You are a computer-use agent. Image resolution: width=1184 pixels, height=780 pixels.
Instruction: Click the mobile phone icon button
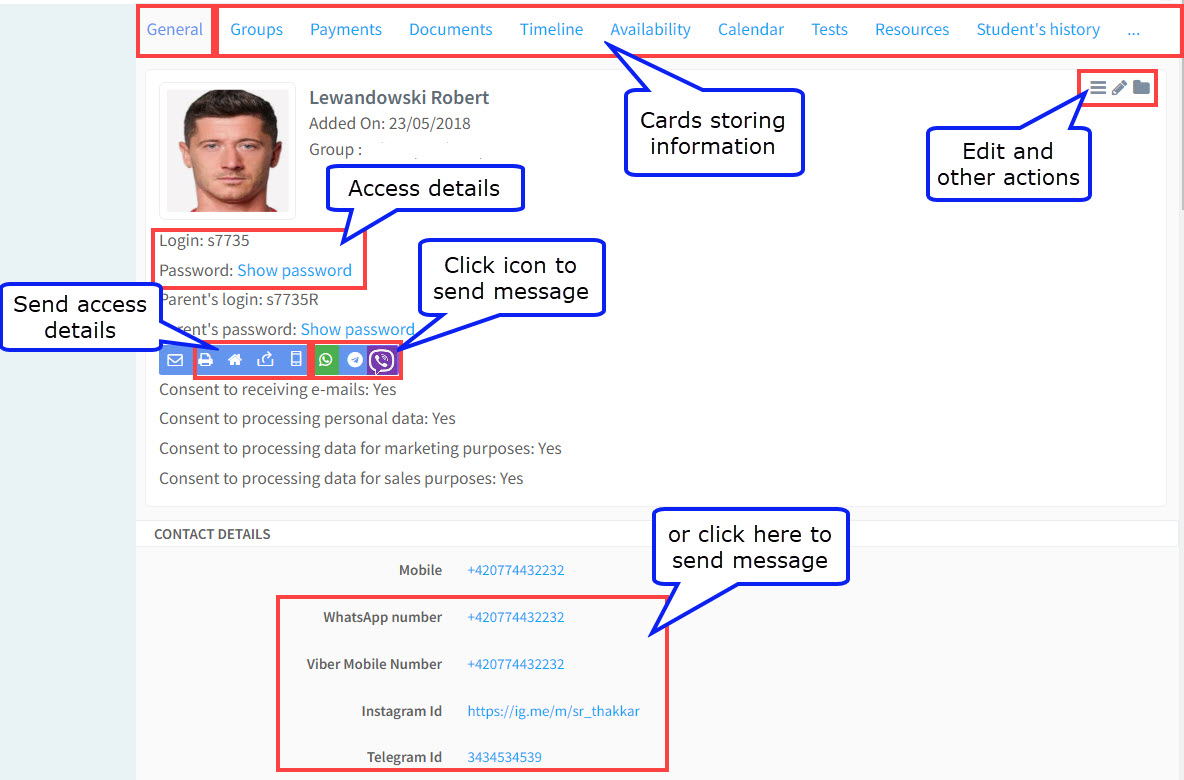click(295, 360)
